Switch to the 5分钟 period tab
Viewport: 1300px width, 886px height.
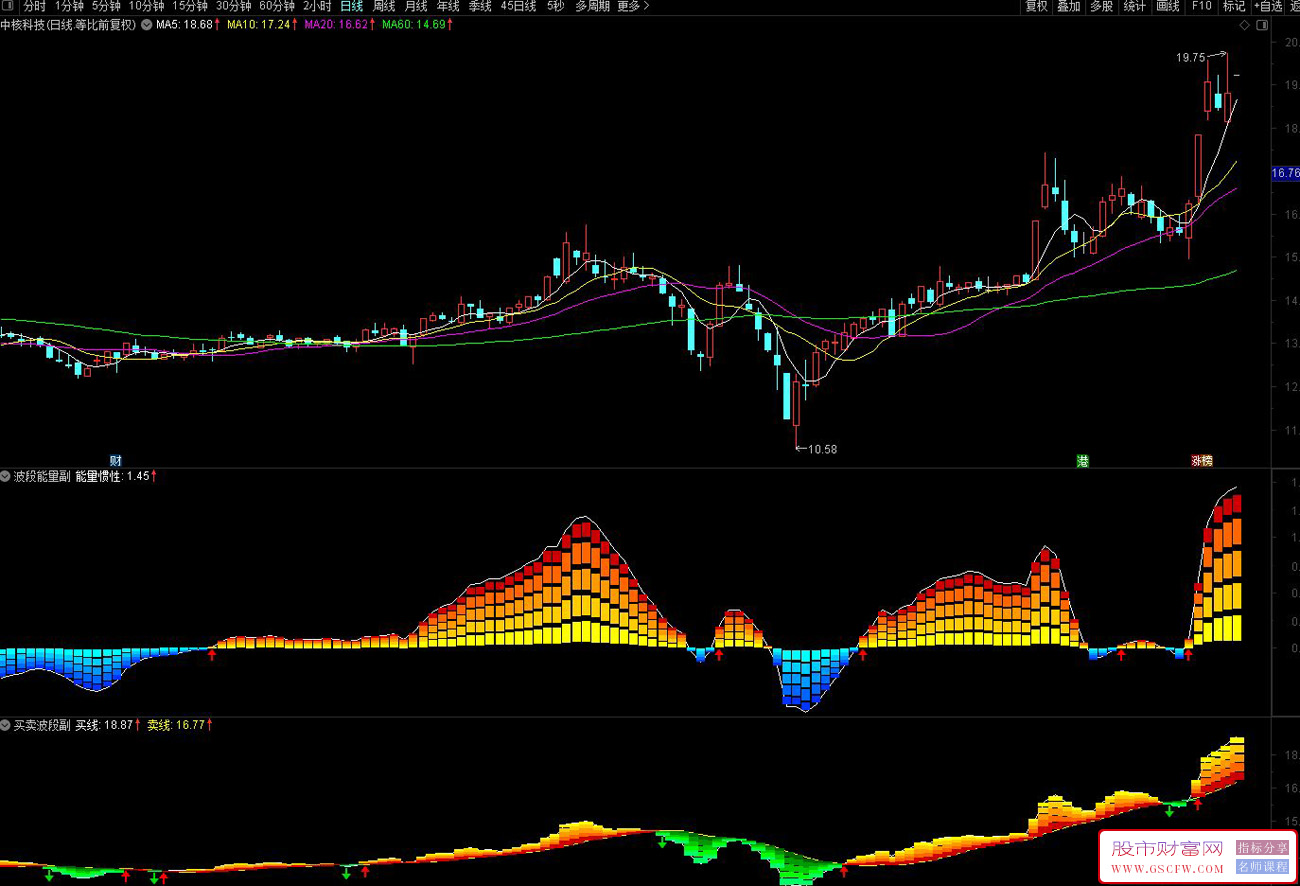pyautogui.click(x=107, y=6)
